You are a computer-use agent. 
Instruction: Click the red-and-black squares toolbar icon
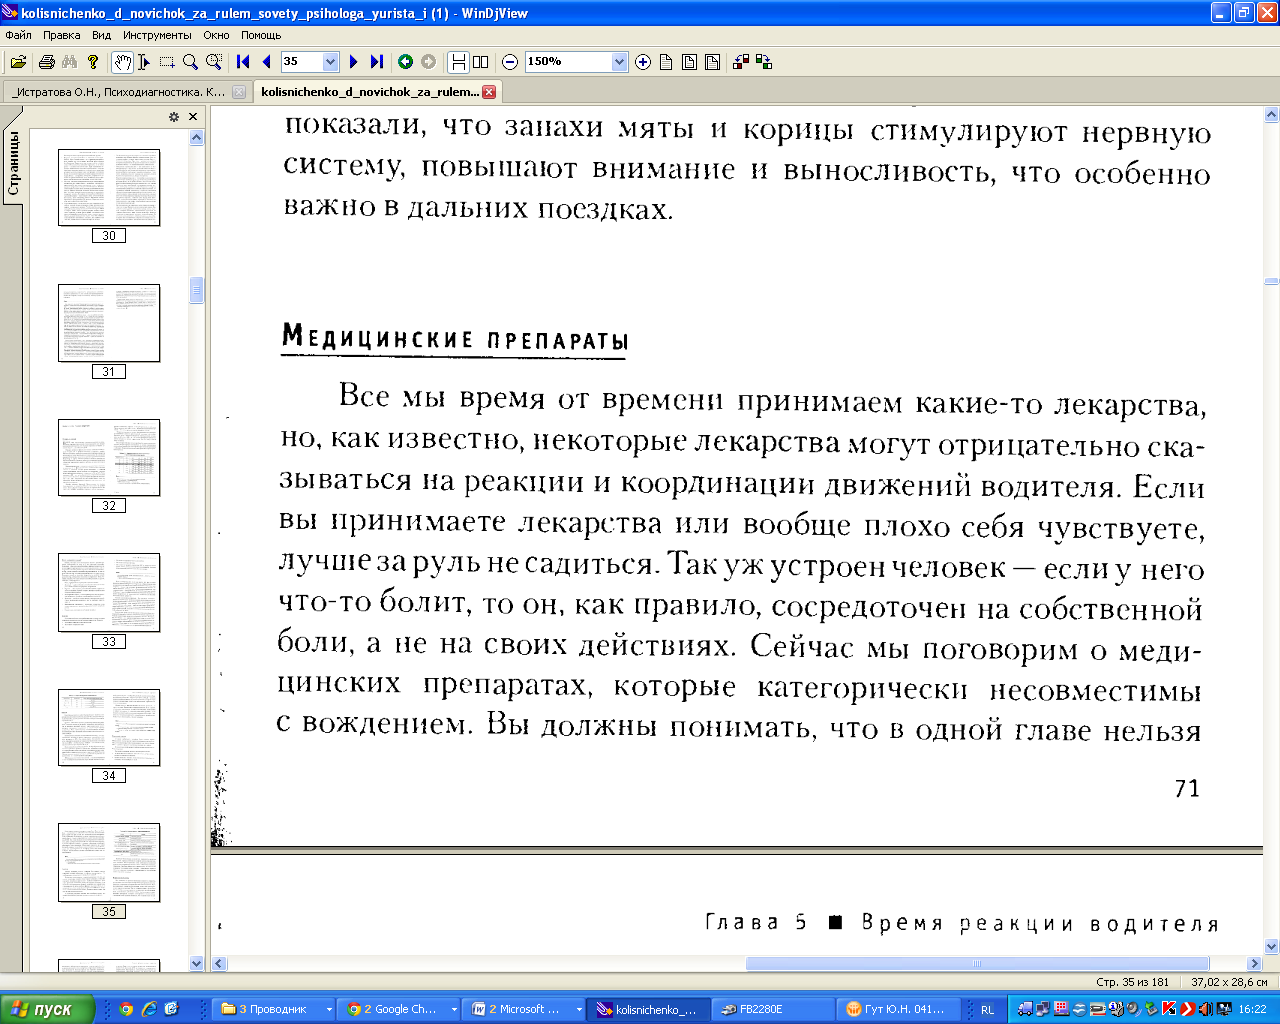click(x=741, y=62)
